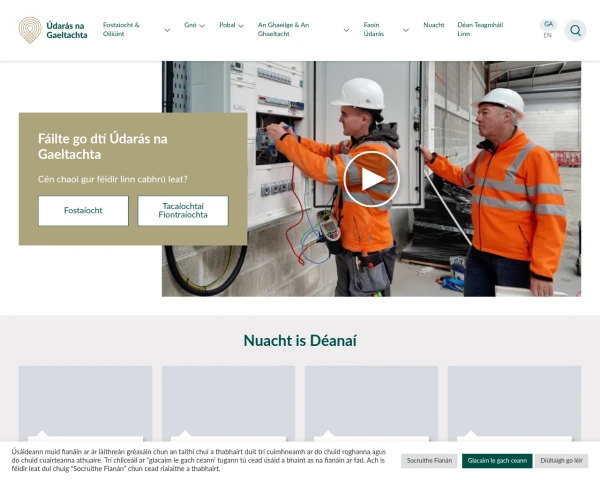
Task: Expand the Pobal menu chevron
Action: coord(241,26)
